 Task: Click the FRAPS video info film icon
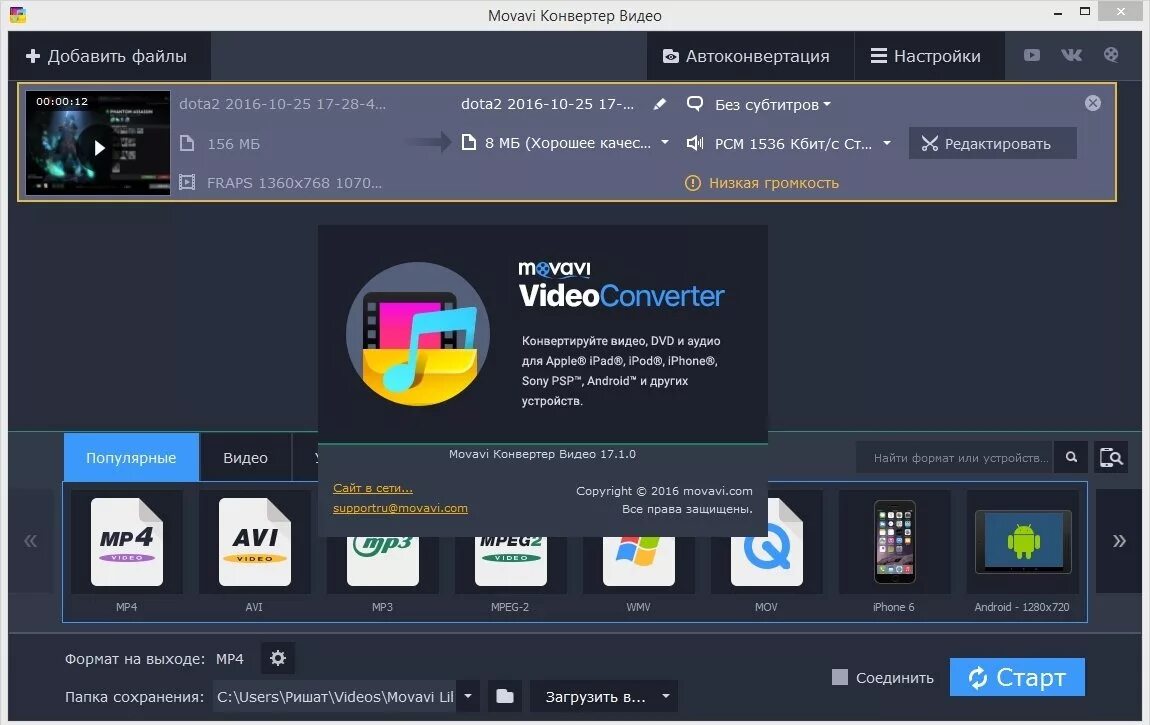tap(187, 183)
